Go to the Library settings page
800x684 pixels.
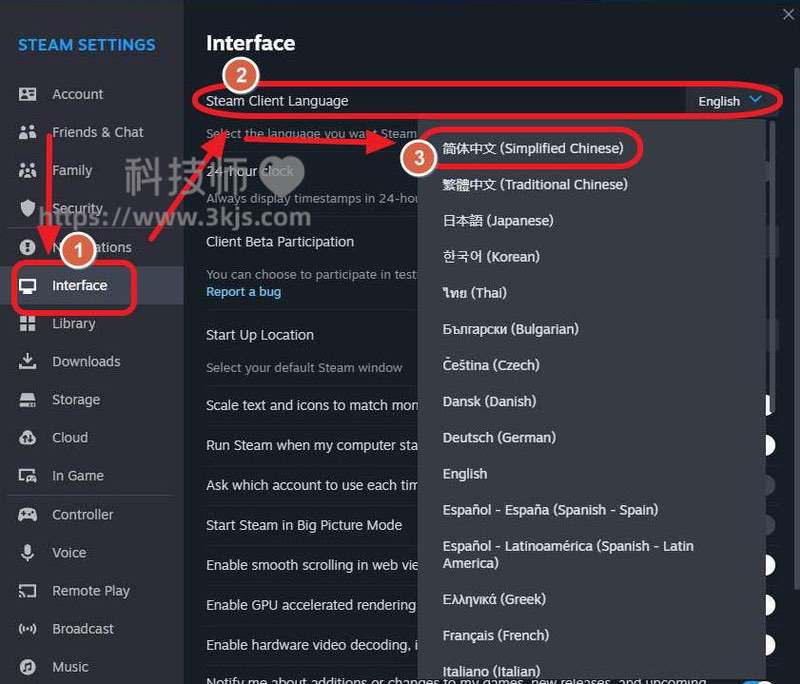(92, 323)
